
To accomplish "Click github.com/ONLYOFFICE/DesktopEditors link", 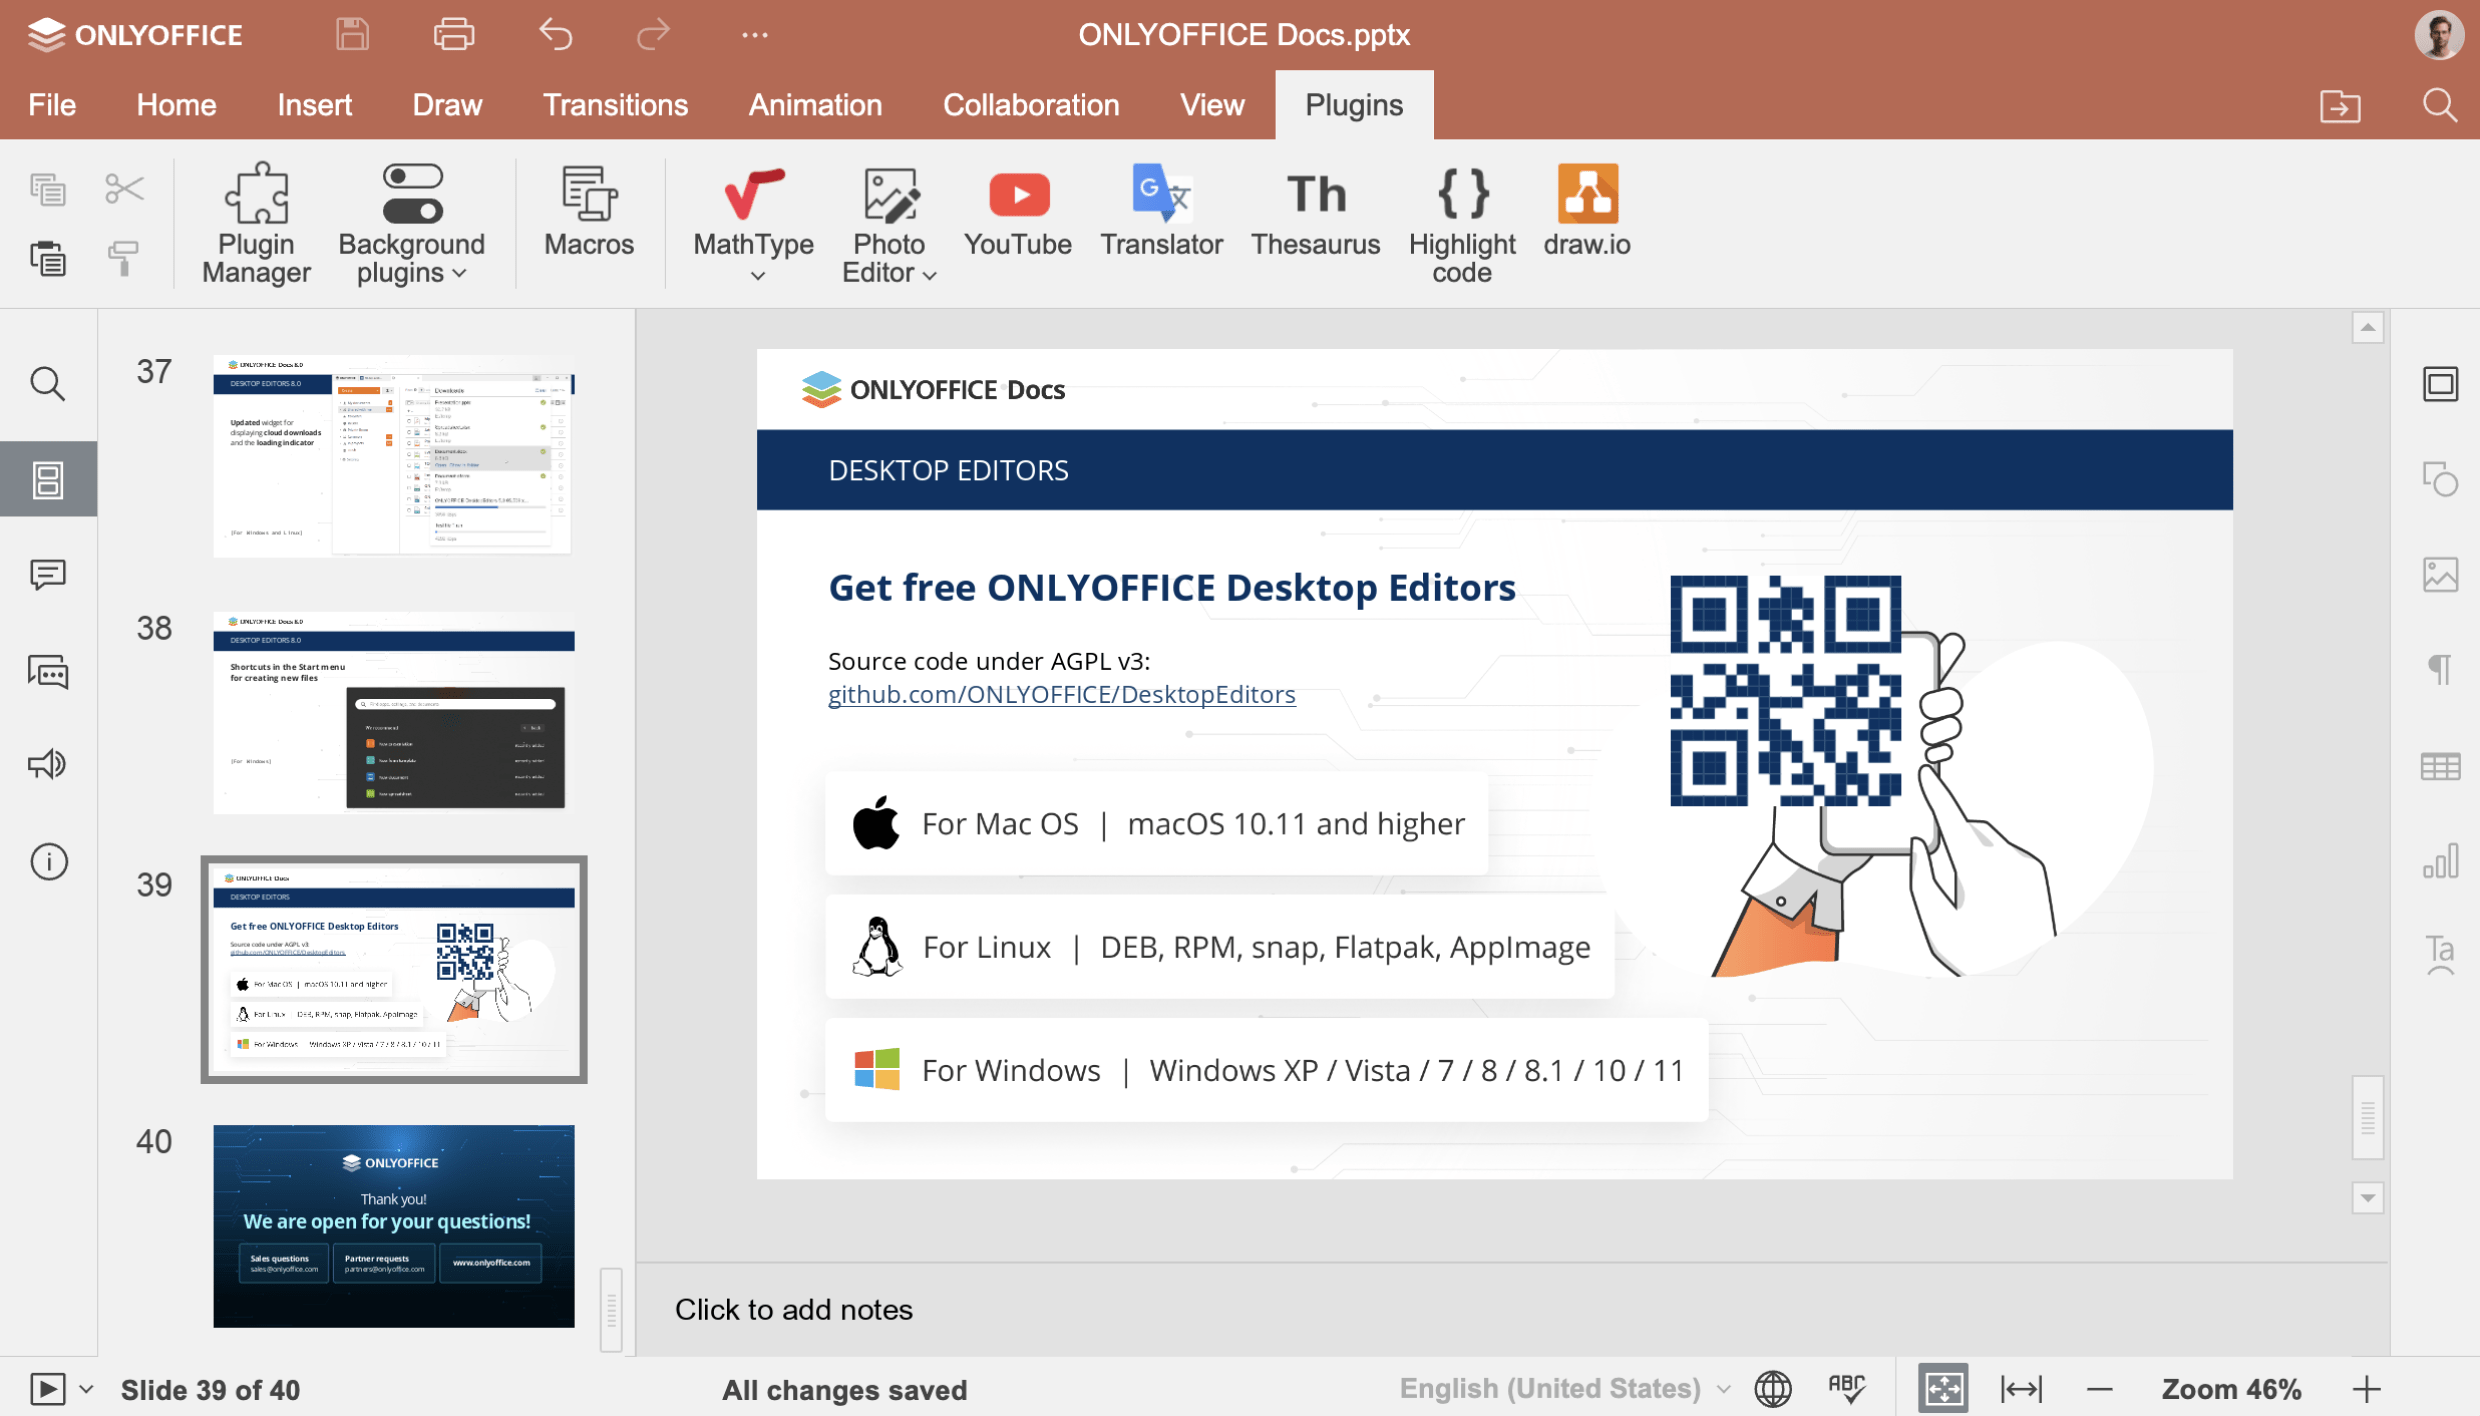I will (1061, 694).
